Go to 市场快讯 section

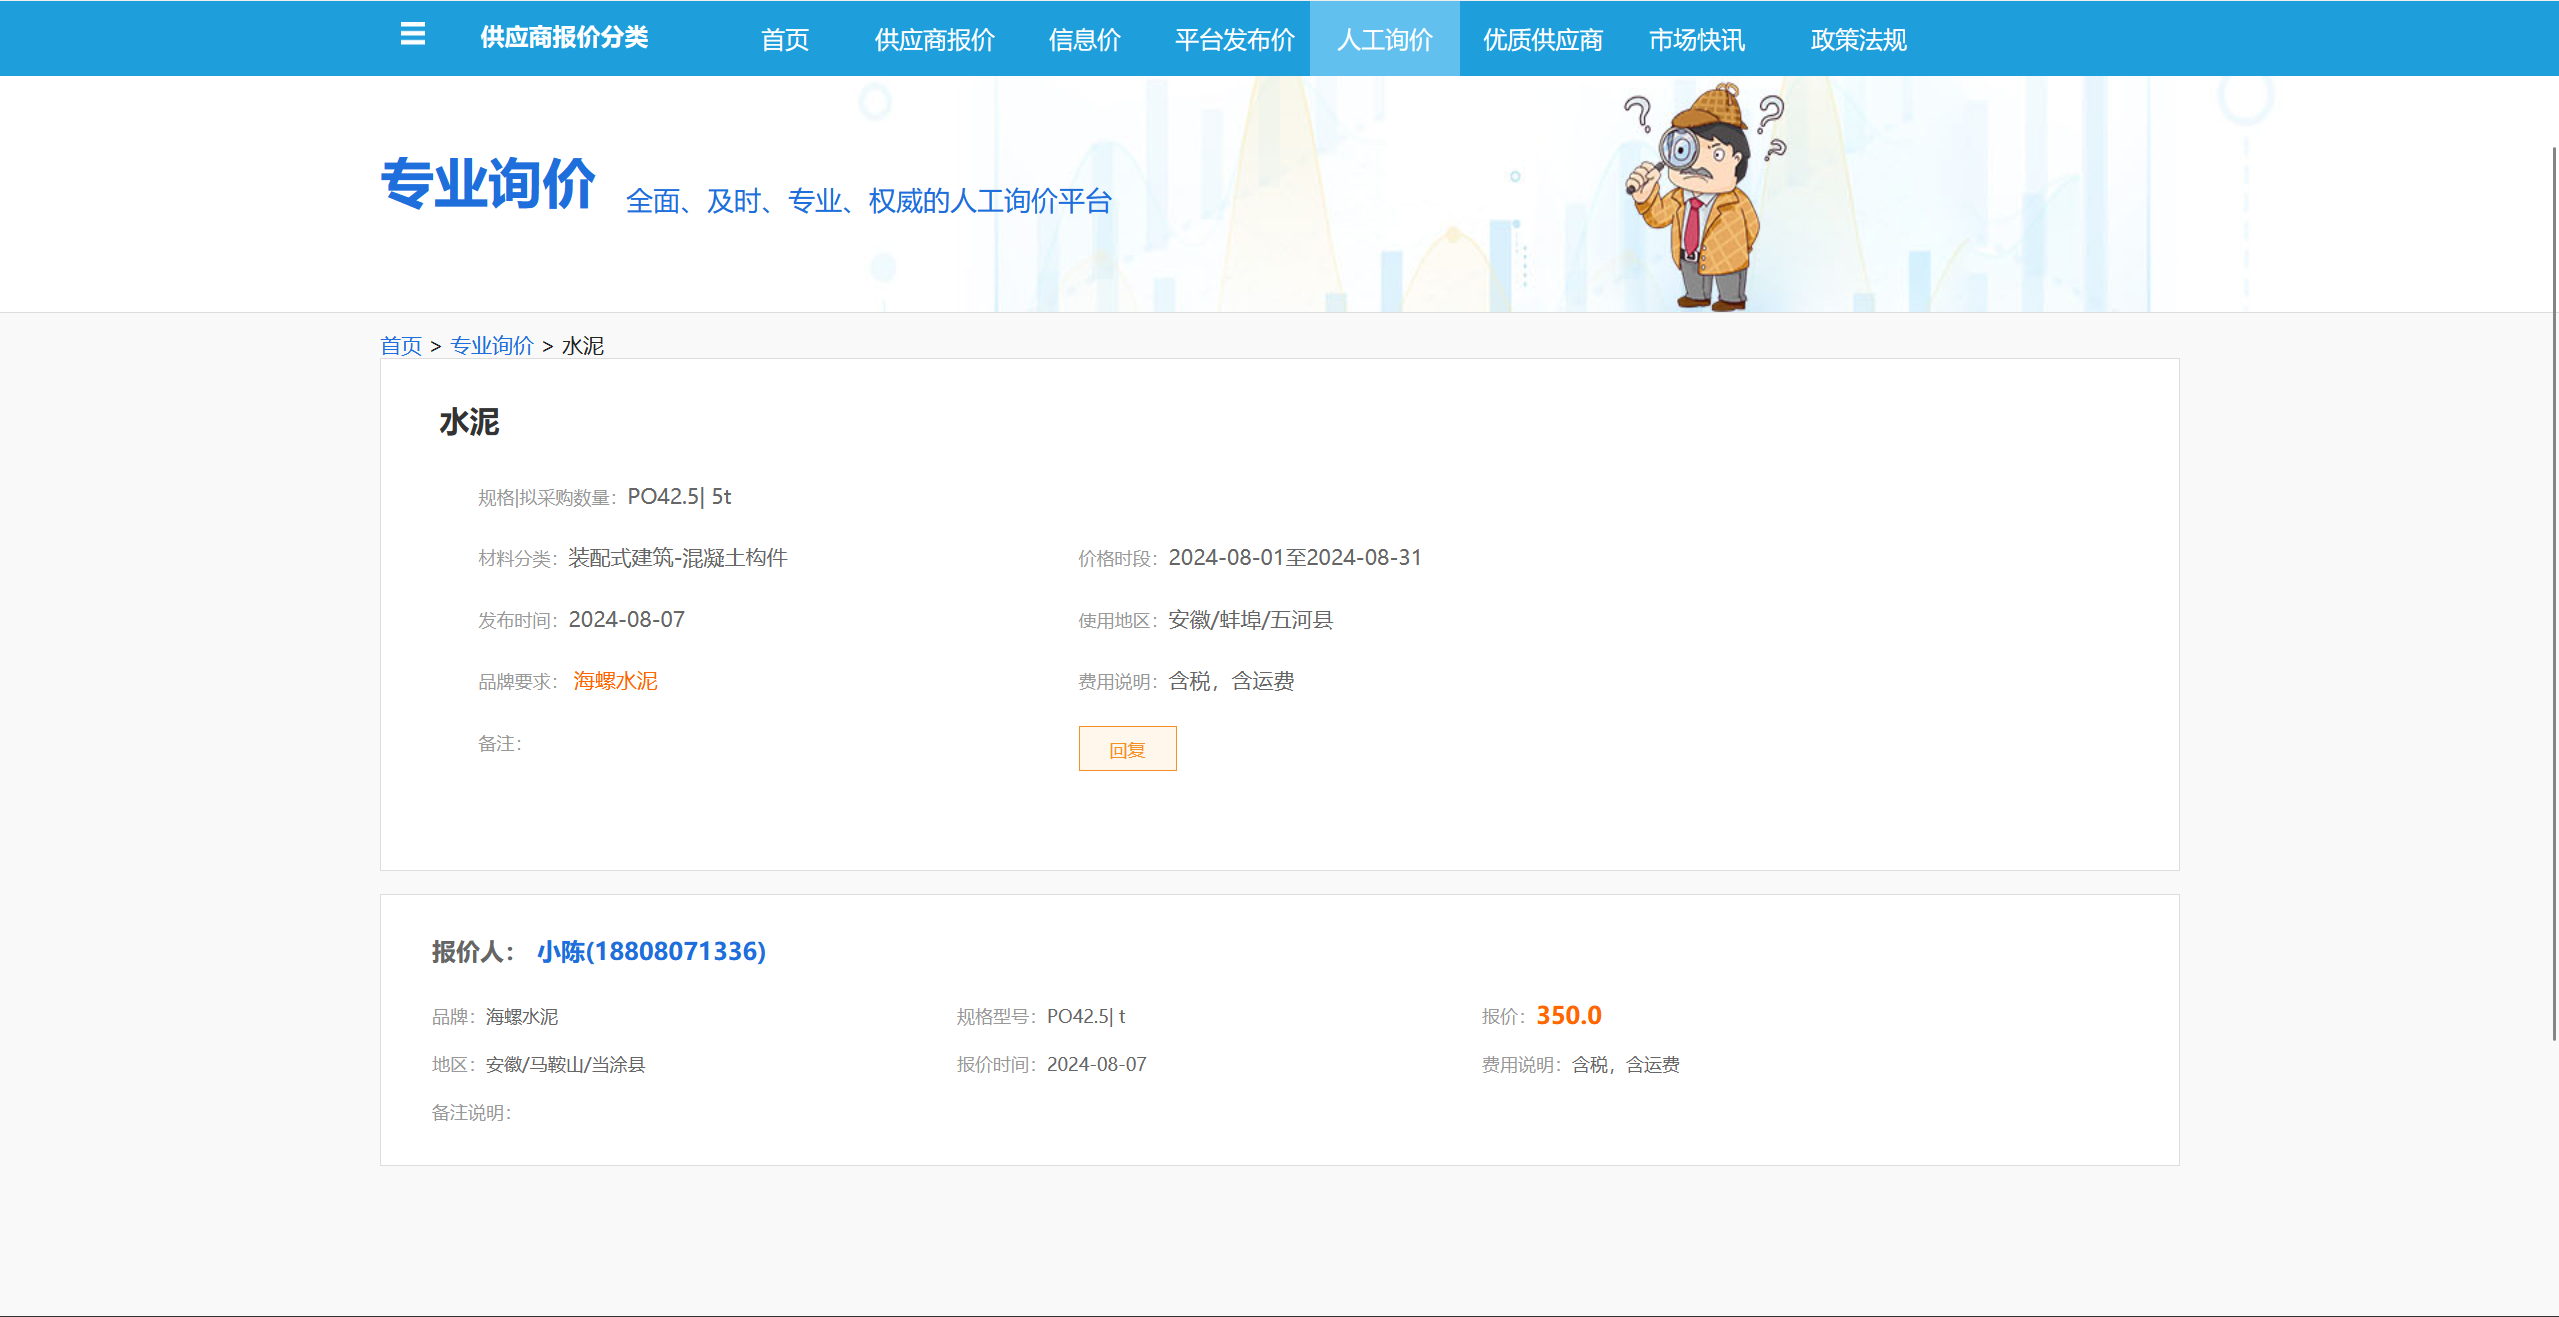click(x=1696, y=40)
